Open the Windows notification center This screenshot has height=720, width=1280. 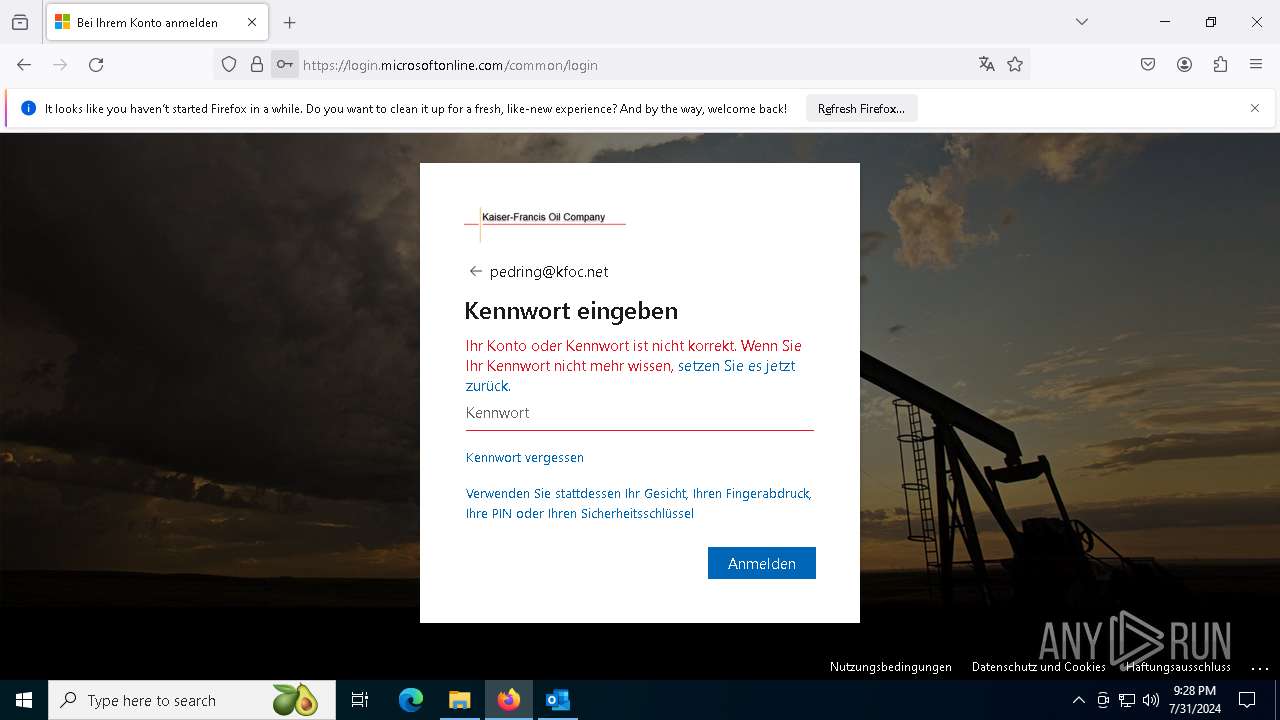pos(1247,700)
